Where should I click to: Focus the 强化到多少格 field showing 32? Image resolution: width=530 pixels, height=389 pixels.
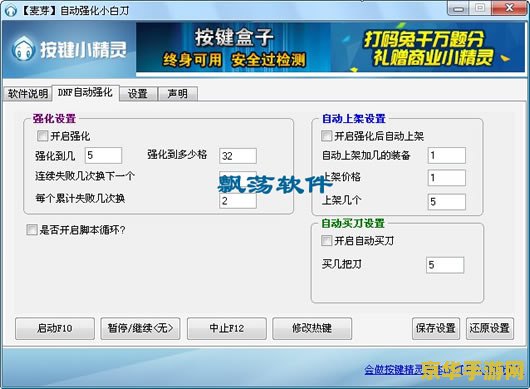[238, 156]
